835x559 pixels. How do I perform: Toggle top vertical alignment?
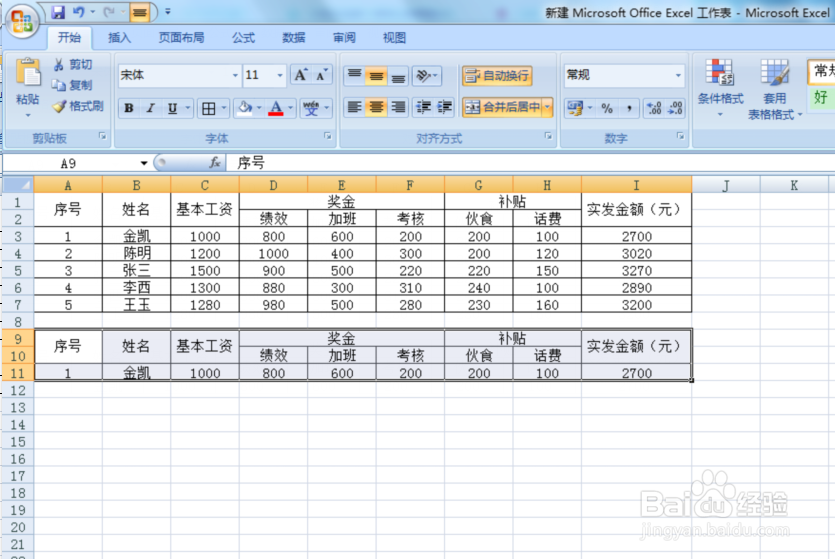[x=354, y=76]
